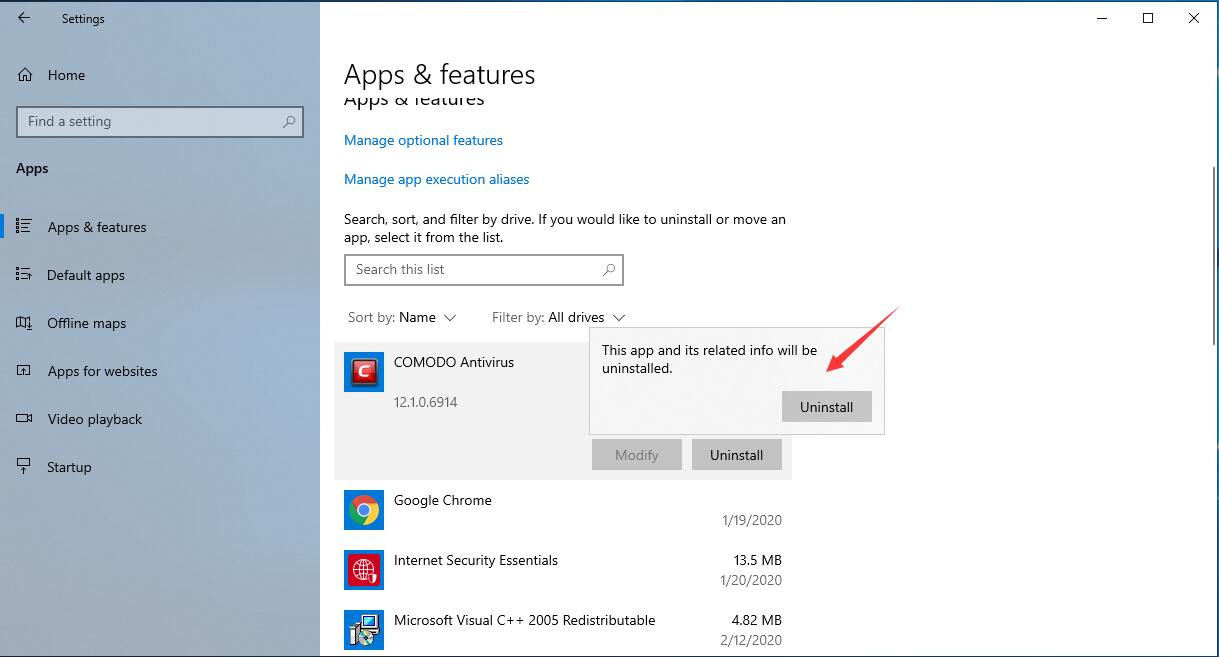Click the Modify button for COMODO Antivirus
1219x657 pixels.
(x=637, y=455)
